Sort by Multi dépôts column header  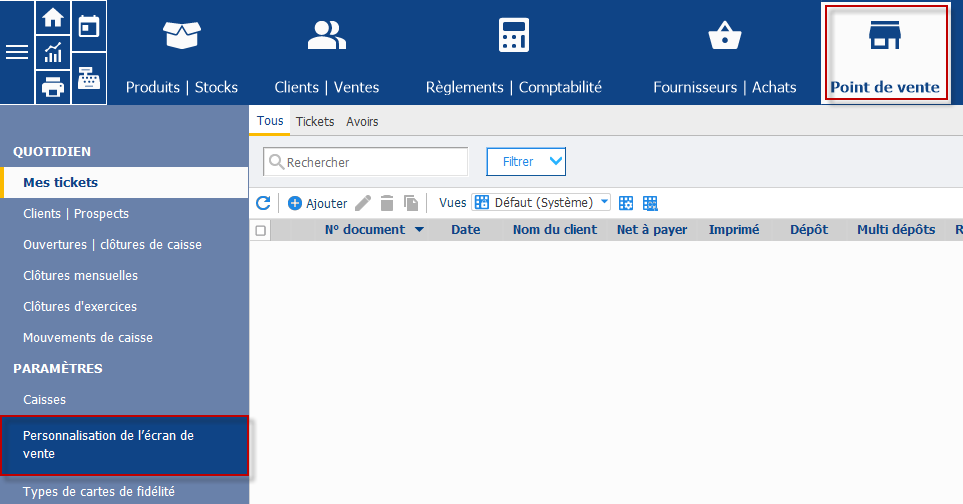tap(896, 230)
